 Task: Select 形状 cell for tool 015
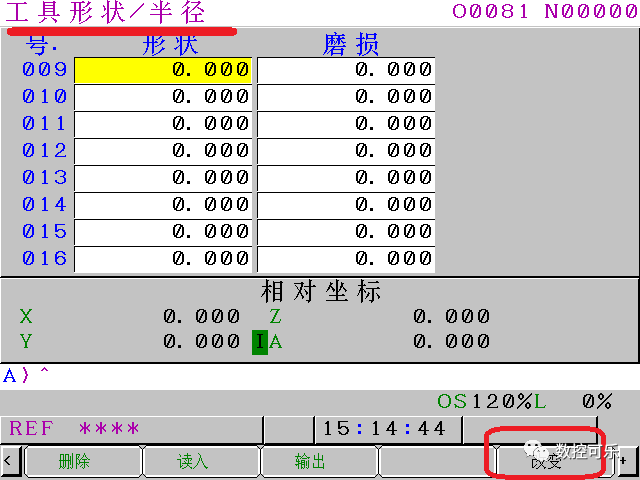(x=163, y=232)
